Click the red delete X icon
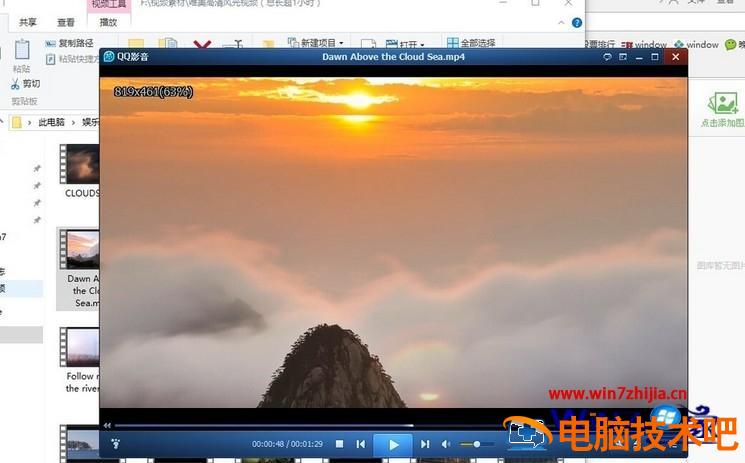Screen dimensions: 745x463 [203, 46]
